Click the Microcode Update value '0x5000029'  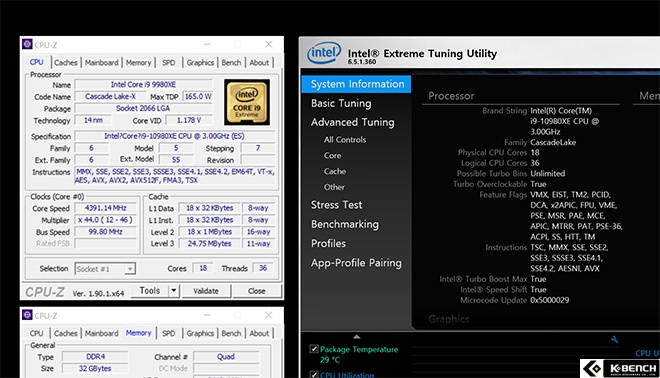tap(550, 300)
